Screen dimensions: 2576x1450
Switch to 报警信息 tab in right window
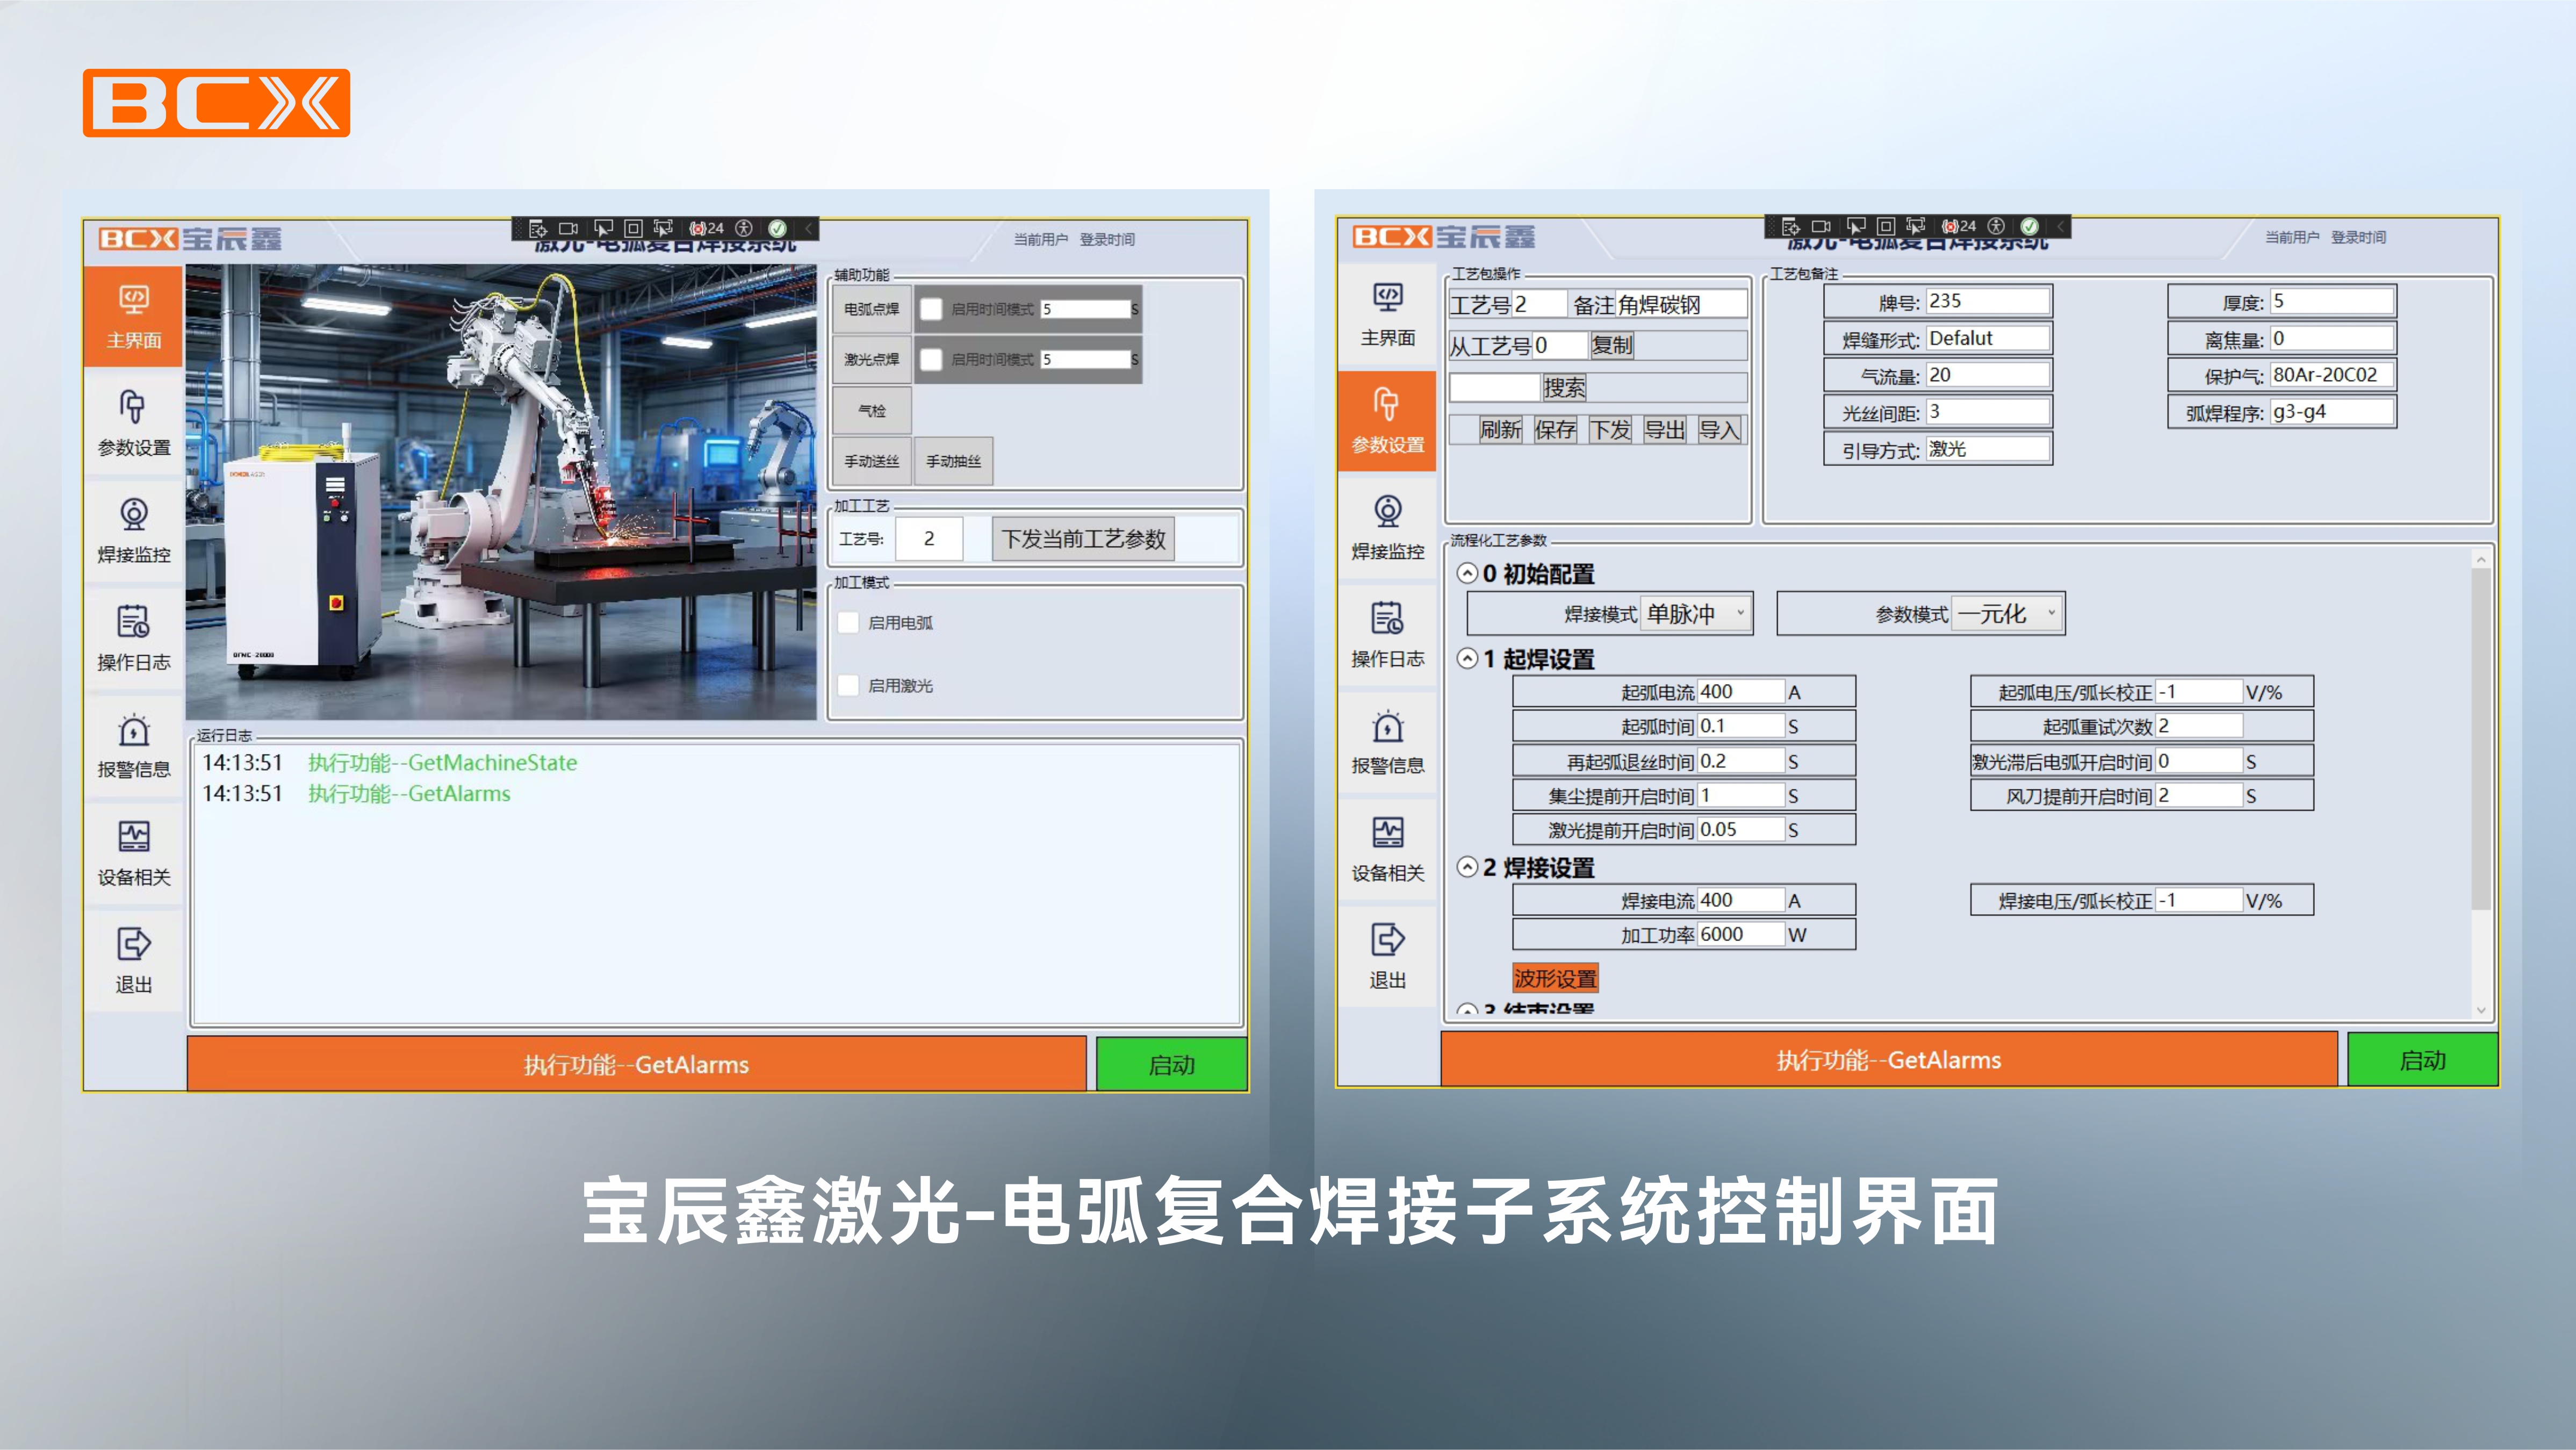click(1387, 742)
